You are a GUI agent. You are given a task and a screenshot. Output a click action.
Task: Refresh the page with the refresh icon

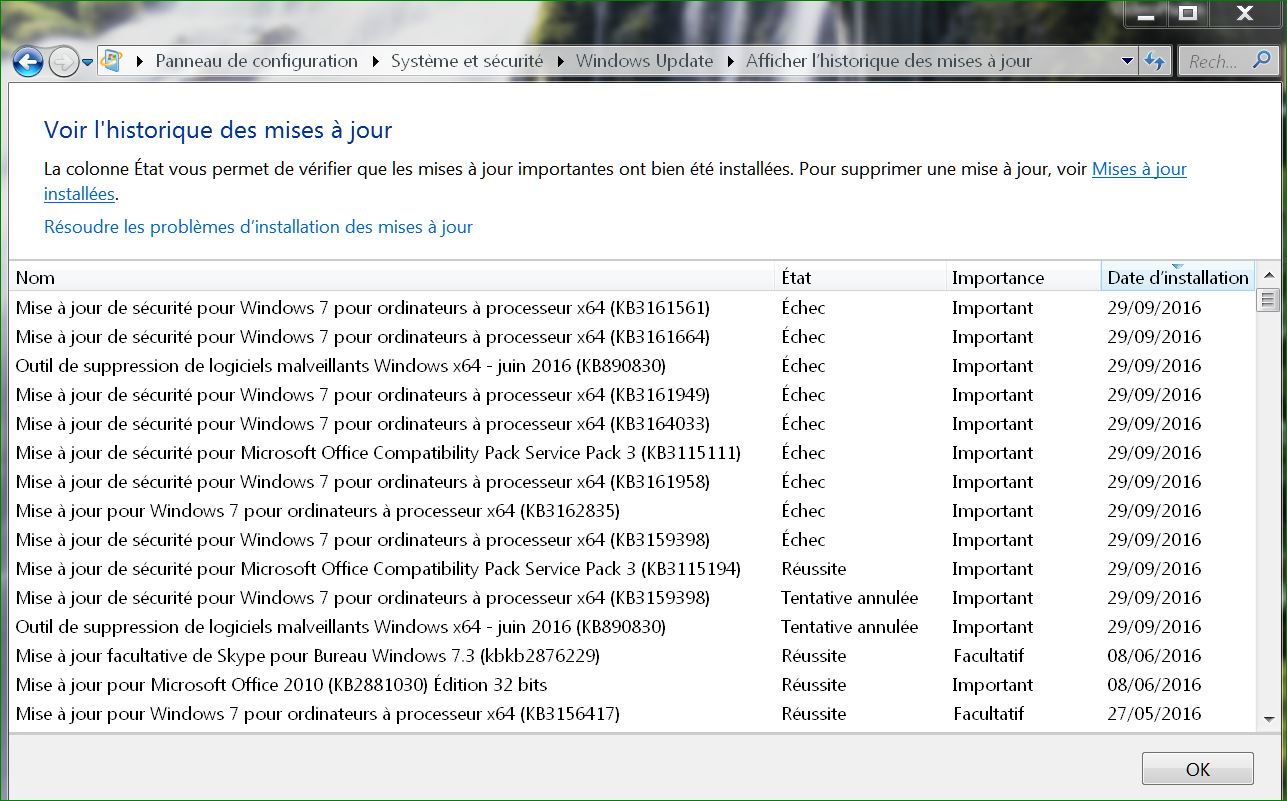(1155, 62)
